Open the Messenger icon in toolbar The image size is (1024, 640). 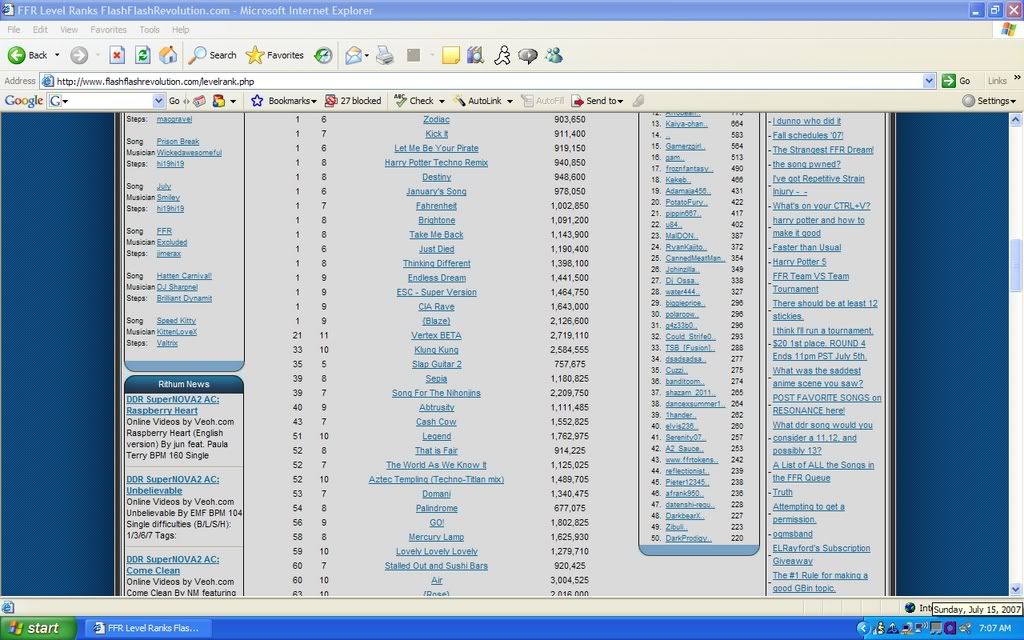(553, 55)
